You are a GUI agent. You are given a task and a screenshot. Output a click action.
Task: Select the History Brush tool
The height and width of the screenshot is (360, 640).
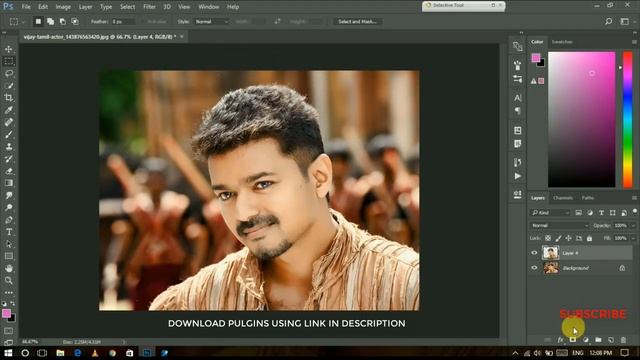click(9, 159)
